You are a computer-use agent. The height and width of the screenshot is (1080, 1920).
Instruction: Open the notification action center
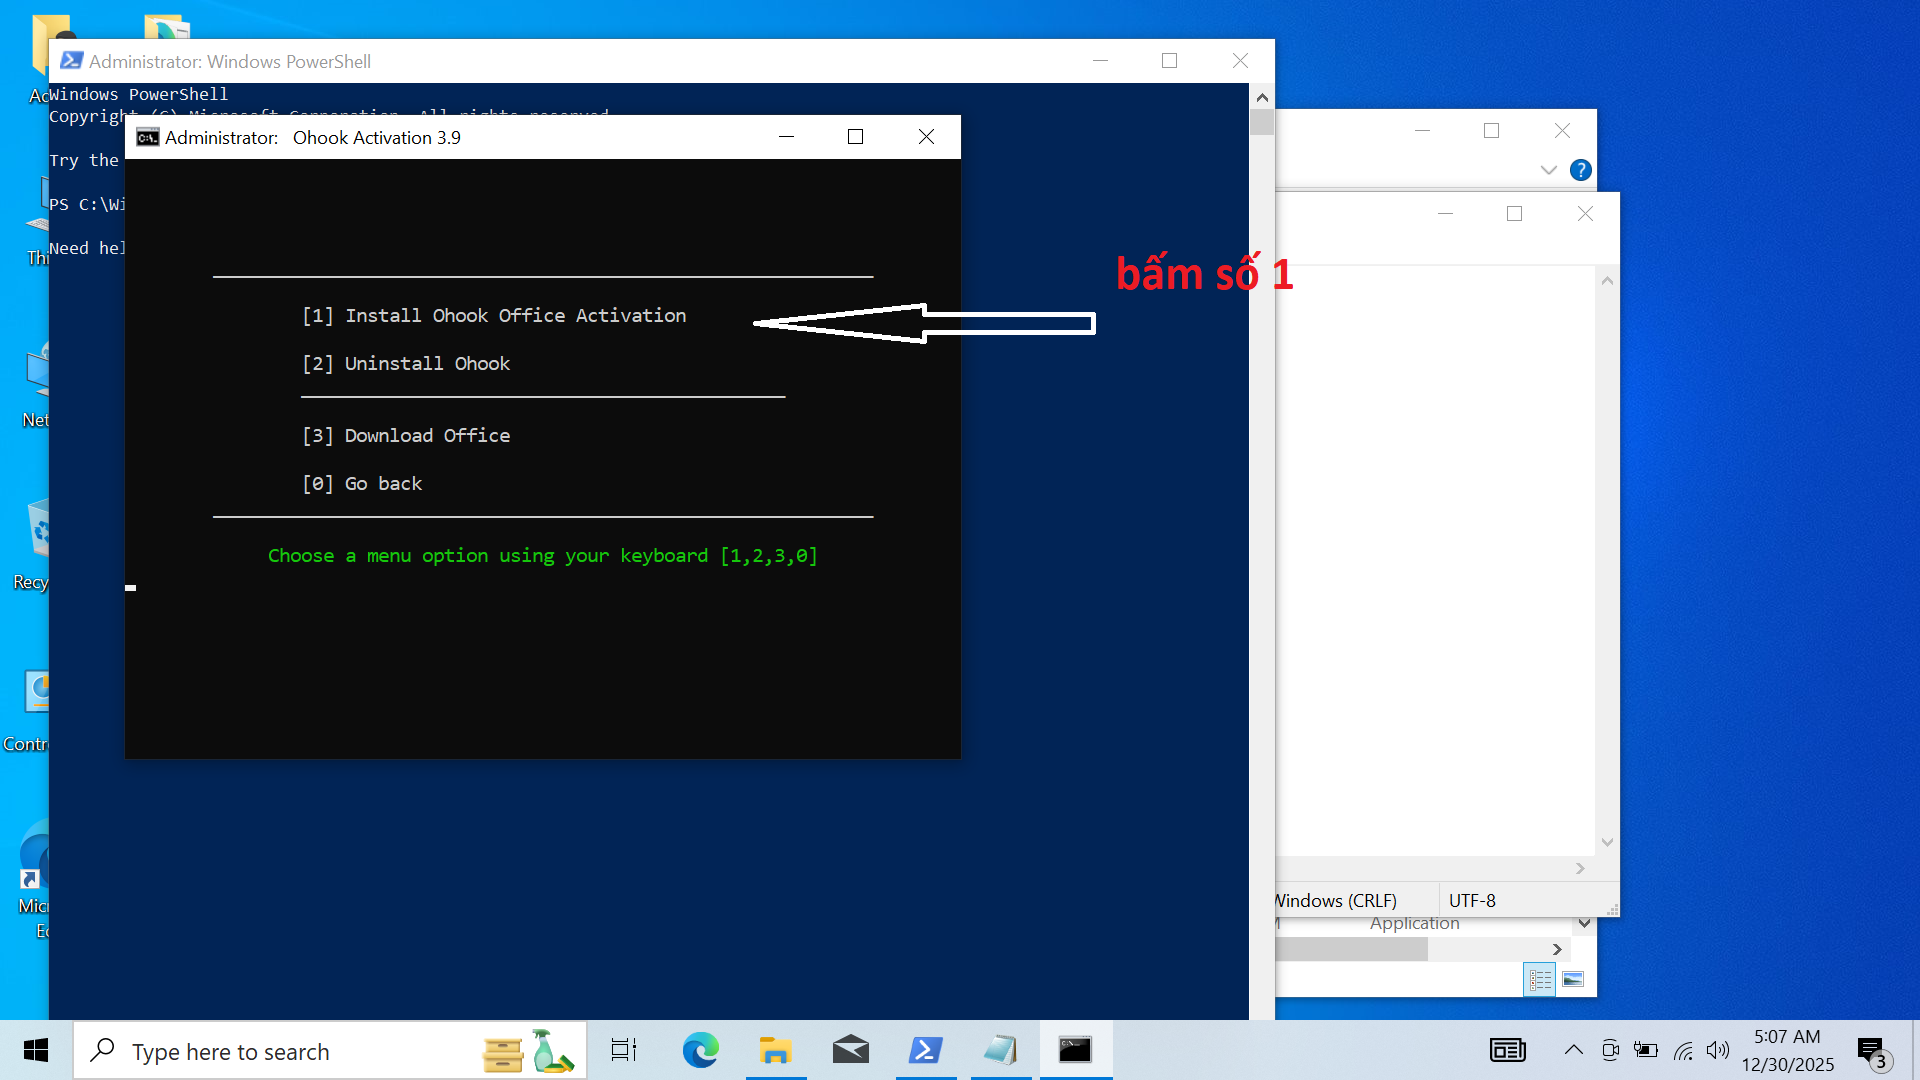(1872, 1050)
